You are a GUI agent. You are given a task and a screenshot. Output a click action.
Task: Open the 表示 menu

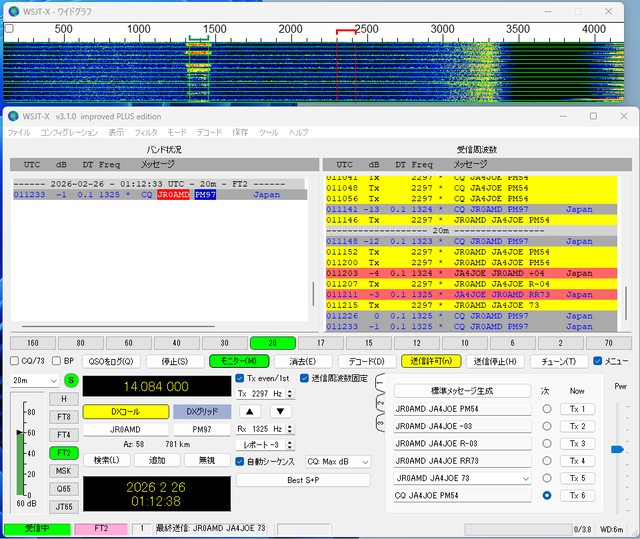(x=116, y=133)
